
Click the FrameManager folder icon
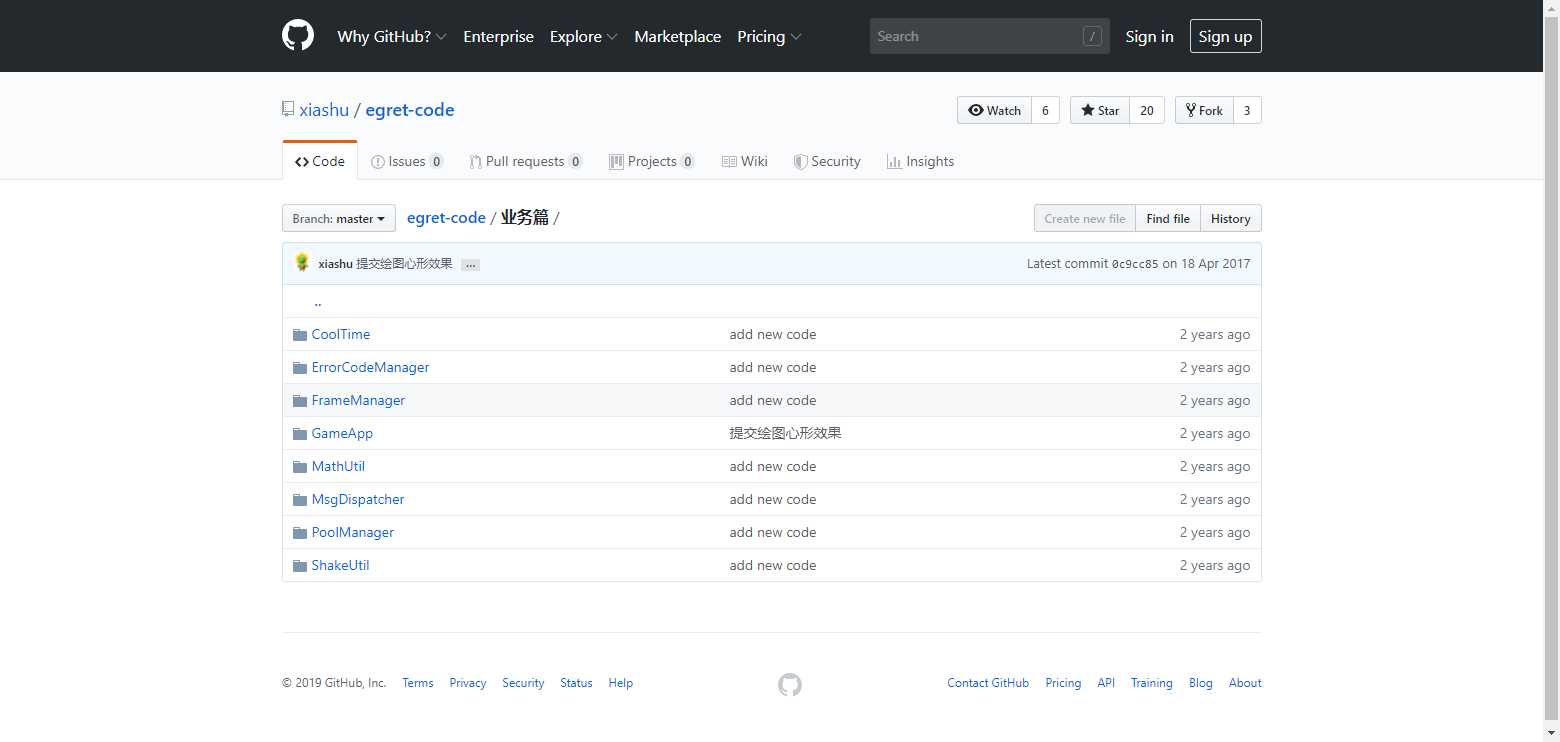300,401
